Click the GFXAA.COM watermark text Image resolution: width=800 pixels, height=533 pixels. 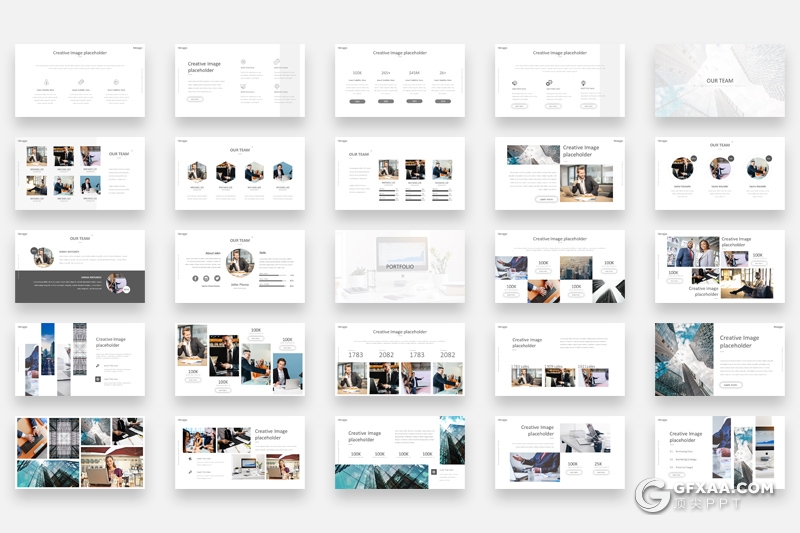pos(724,489)
